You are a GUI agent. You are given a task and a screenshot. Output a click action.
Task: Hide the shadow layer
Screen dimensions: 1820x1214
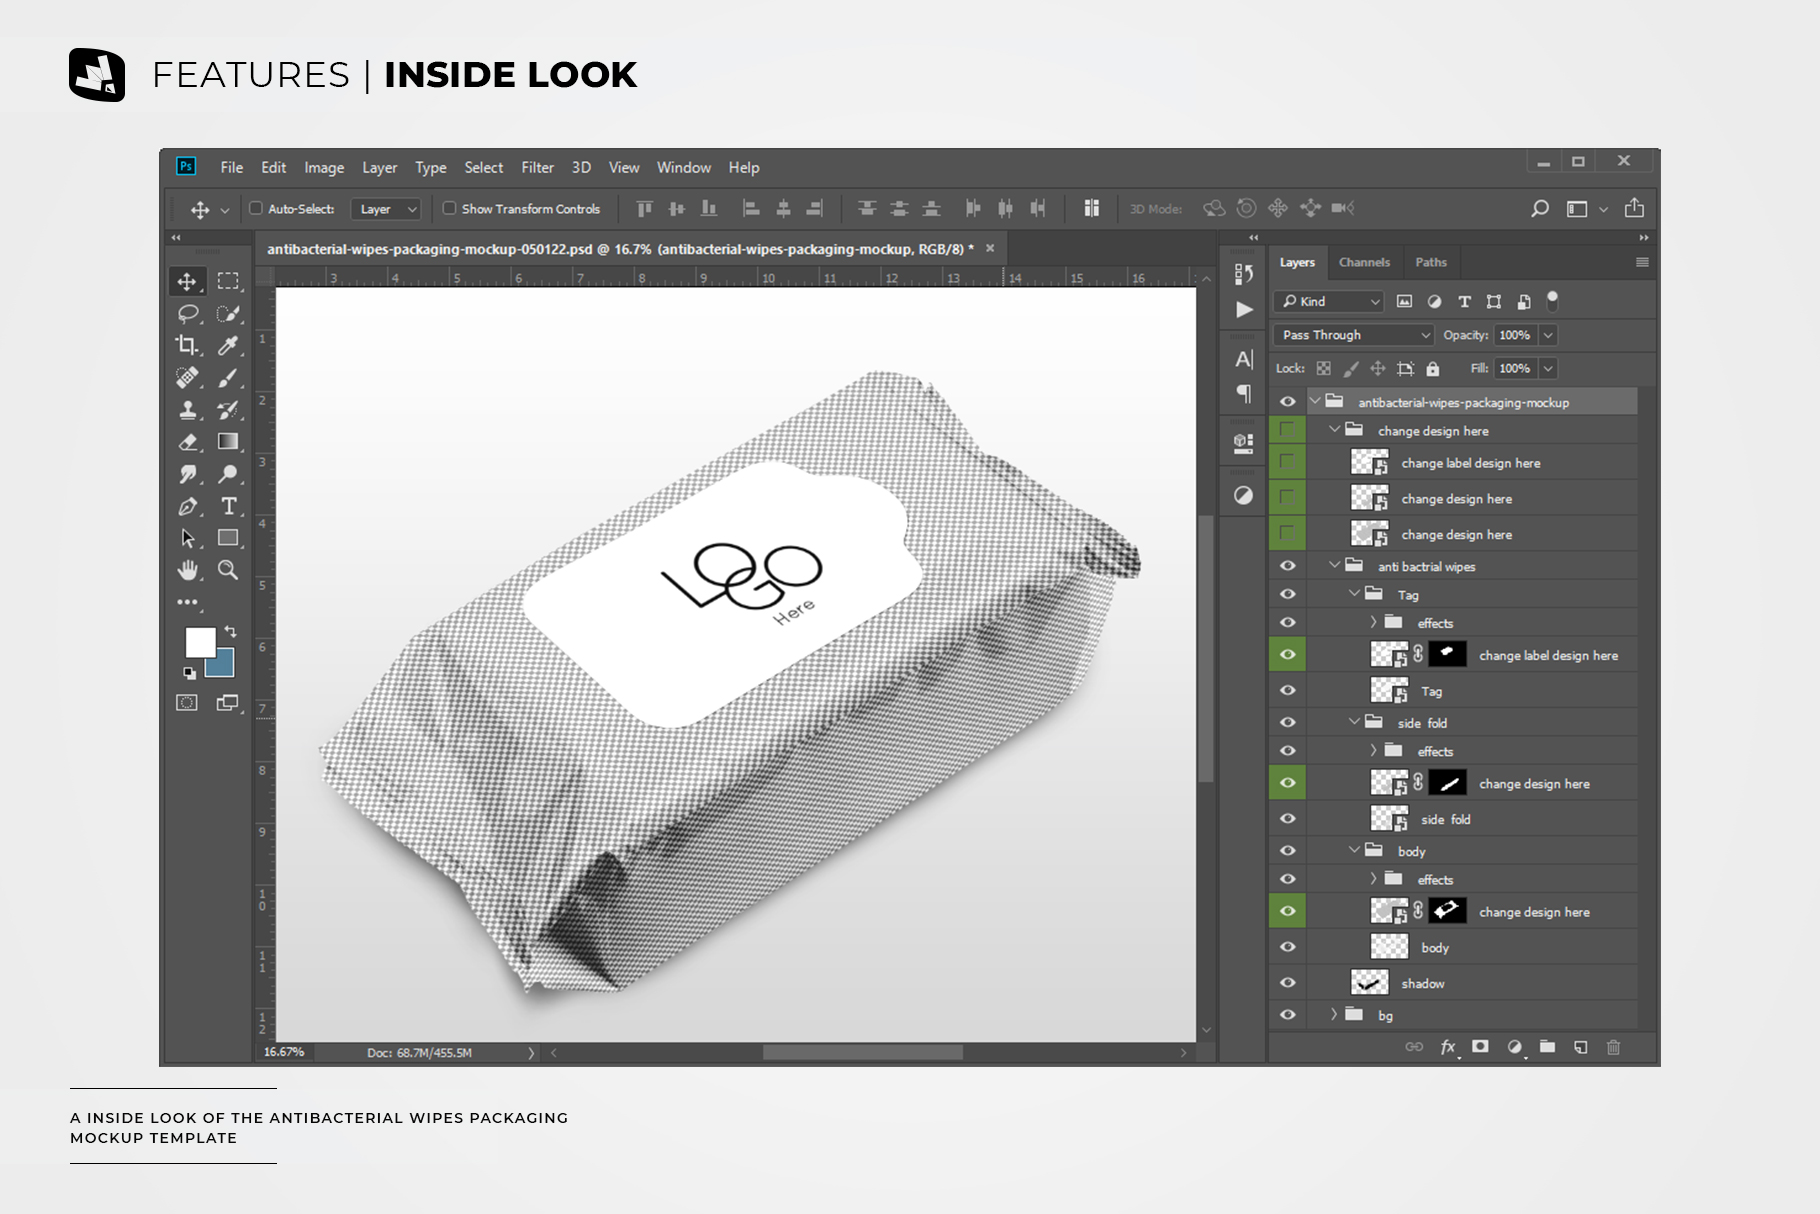1287,983
